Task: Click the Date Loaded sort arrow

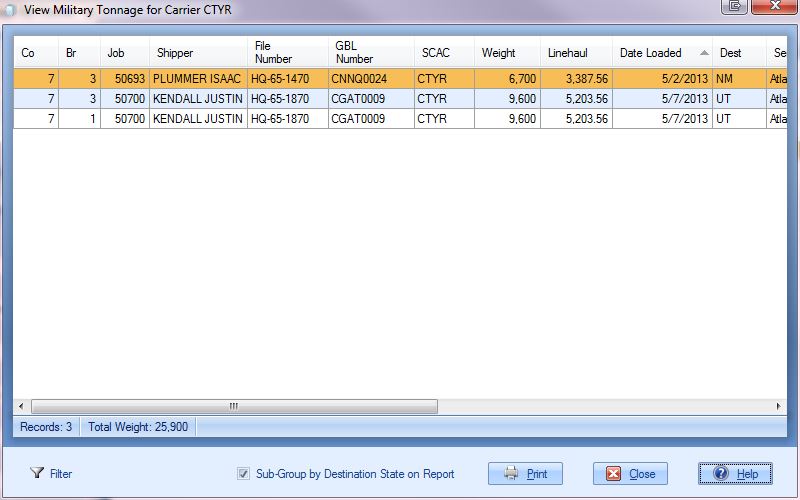Action: pyautogui.click(x=703, y=53)
